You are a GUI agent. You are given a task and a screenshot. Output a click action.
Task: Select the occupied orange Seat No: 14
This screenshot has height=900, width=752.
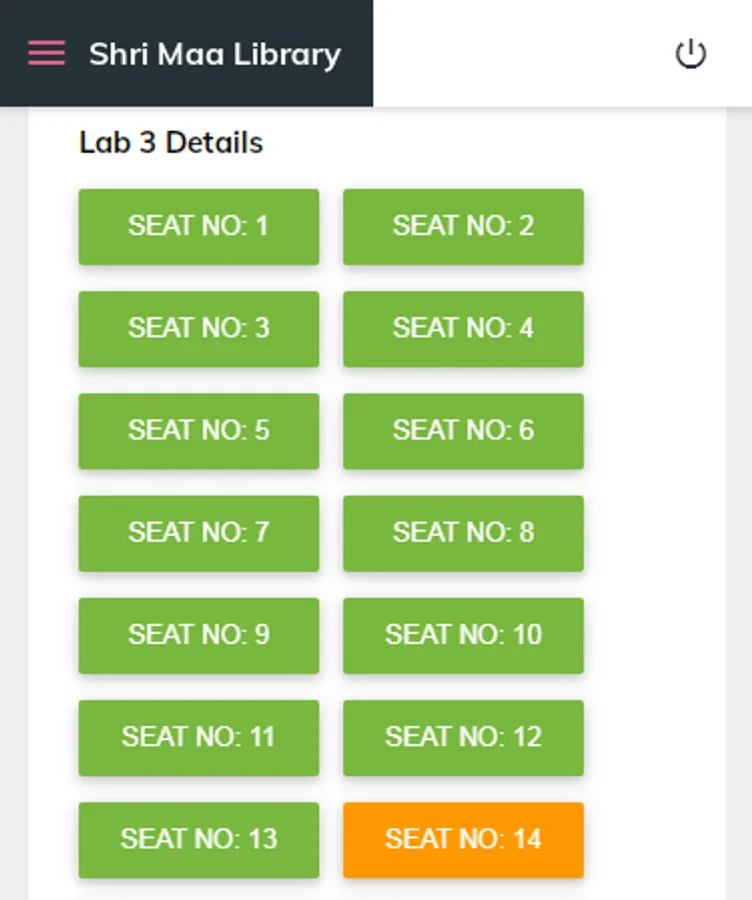(x=463, y=840)
